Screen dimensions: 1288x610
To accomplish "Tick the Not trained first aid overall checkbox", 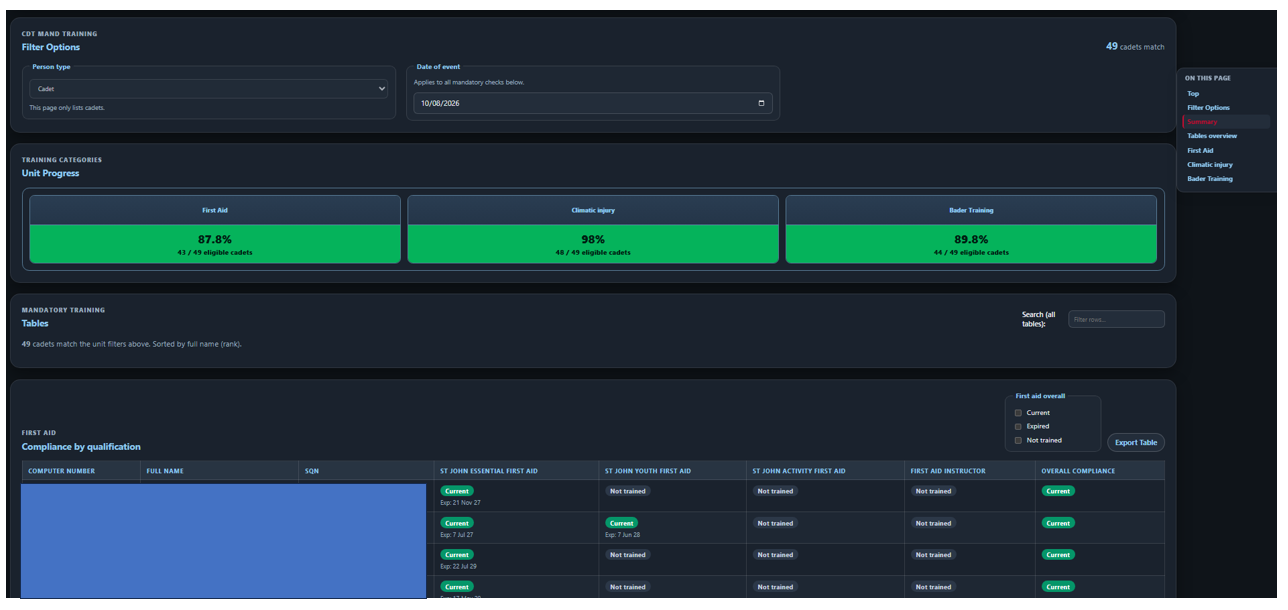I will [x=1018, y=440].
